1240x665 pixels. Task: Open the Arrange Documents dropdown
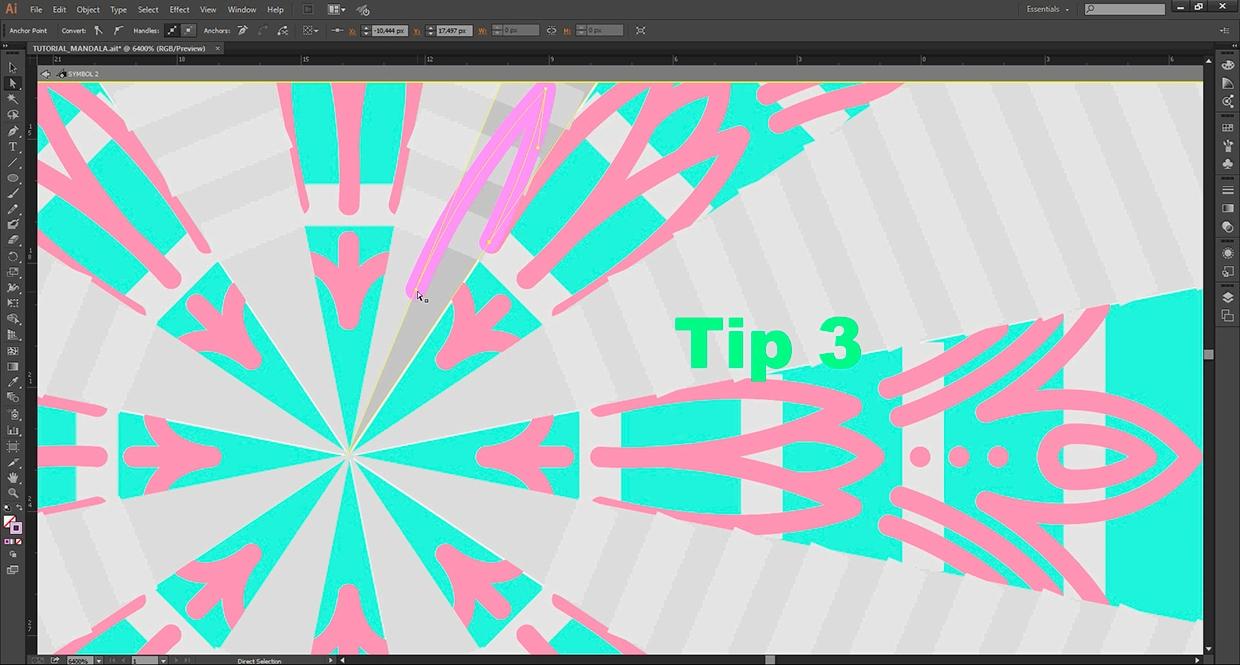click(x=337, y=10)
